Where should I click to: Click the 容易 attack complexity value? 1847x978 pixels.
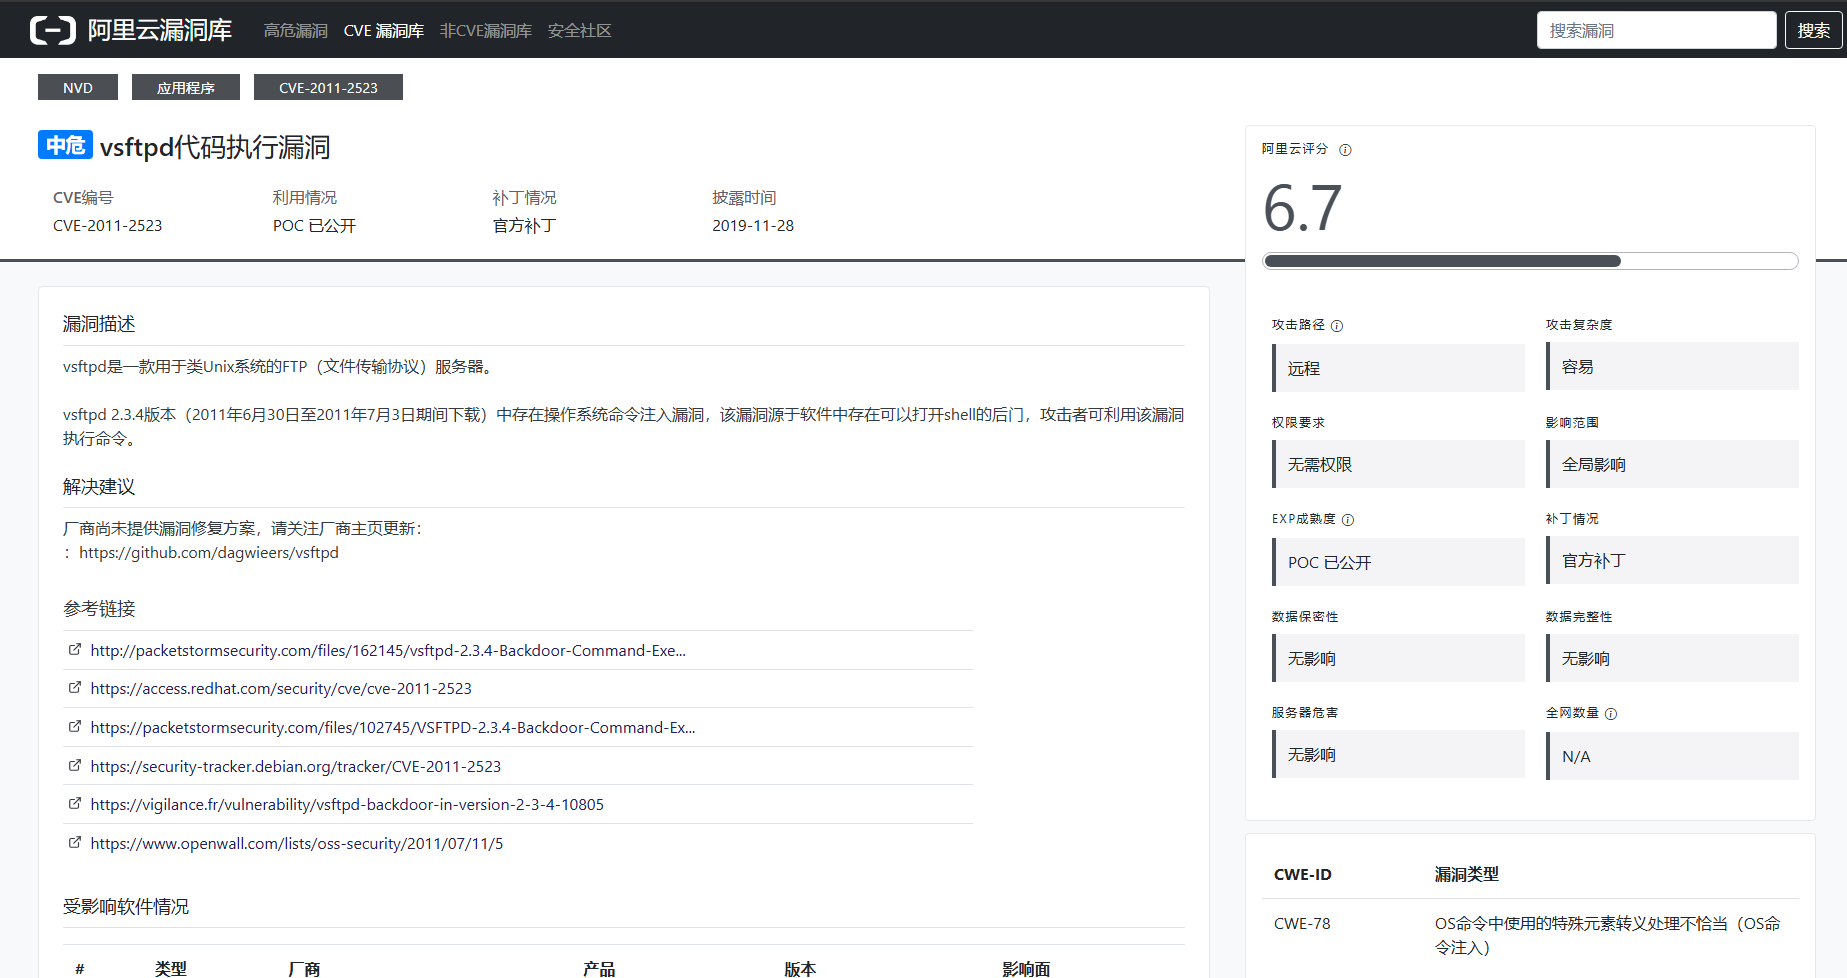[x=1672, y=366]
